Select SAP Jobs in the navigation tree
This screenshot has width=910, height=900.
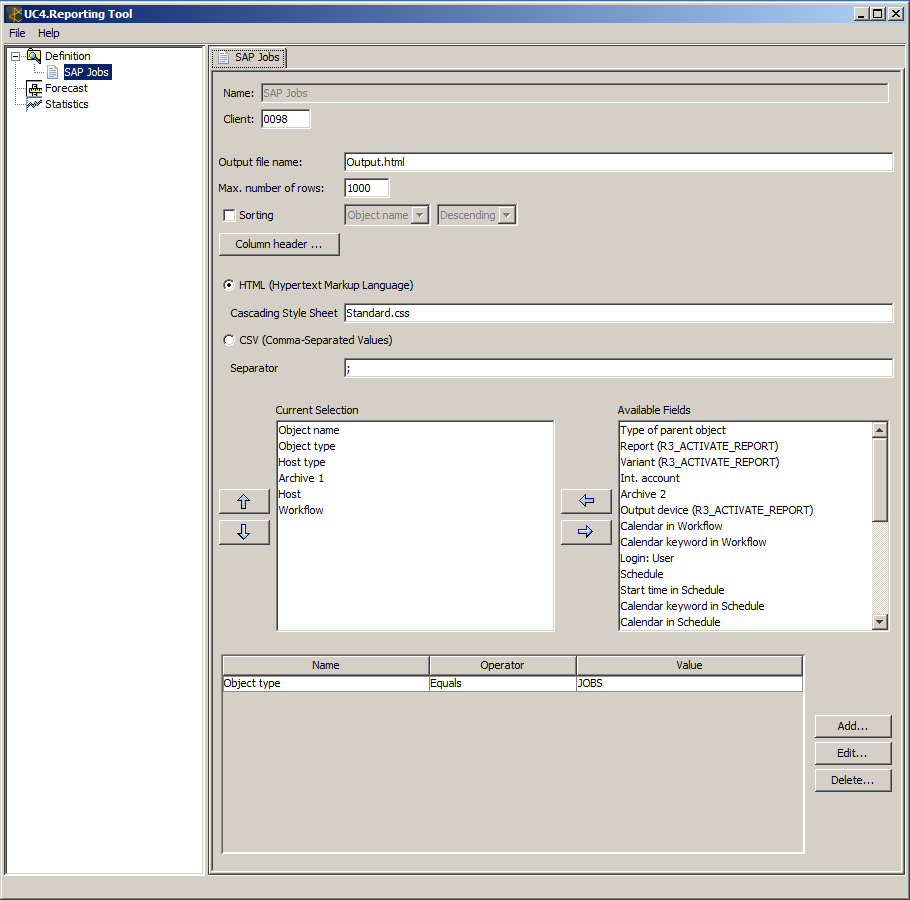point(86,72)
